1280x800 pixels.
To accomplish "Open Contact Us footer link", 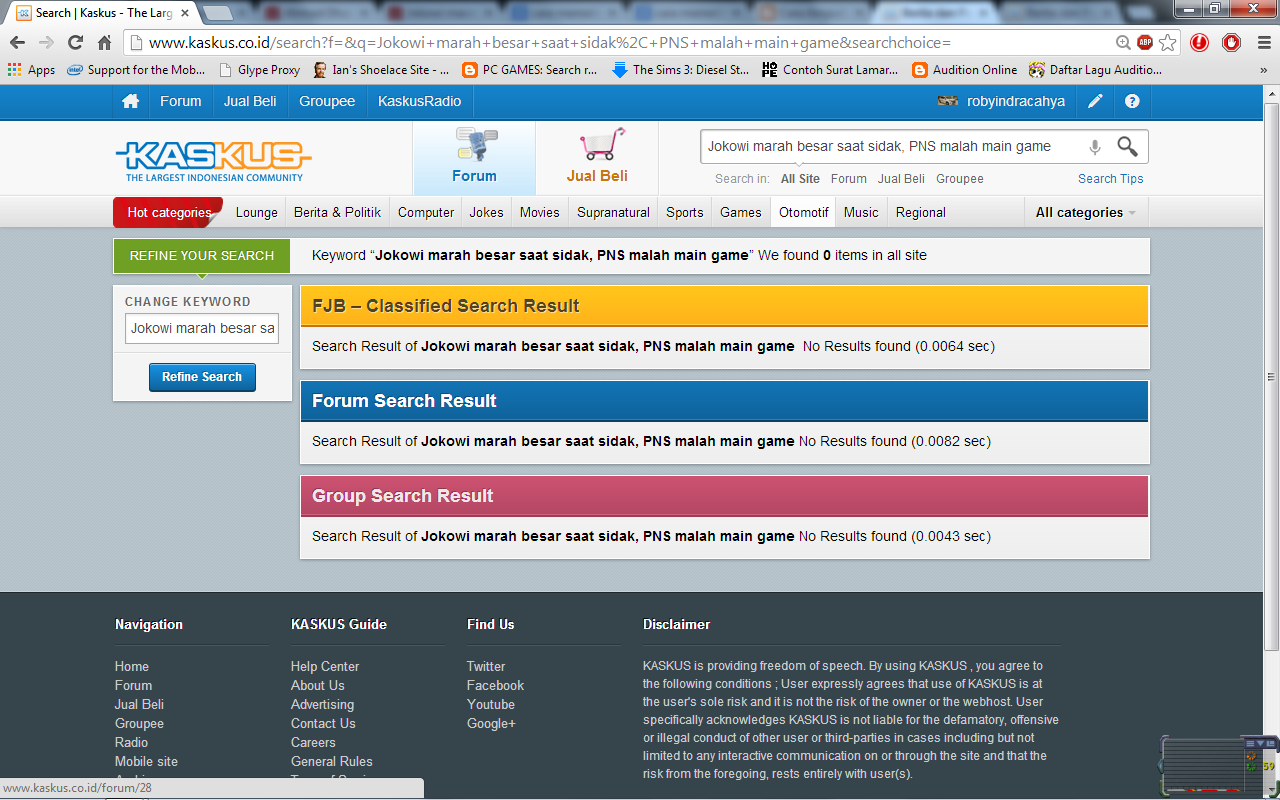I will point(323,724).
